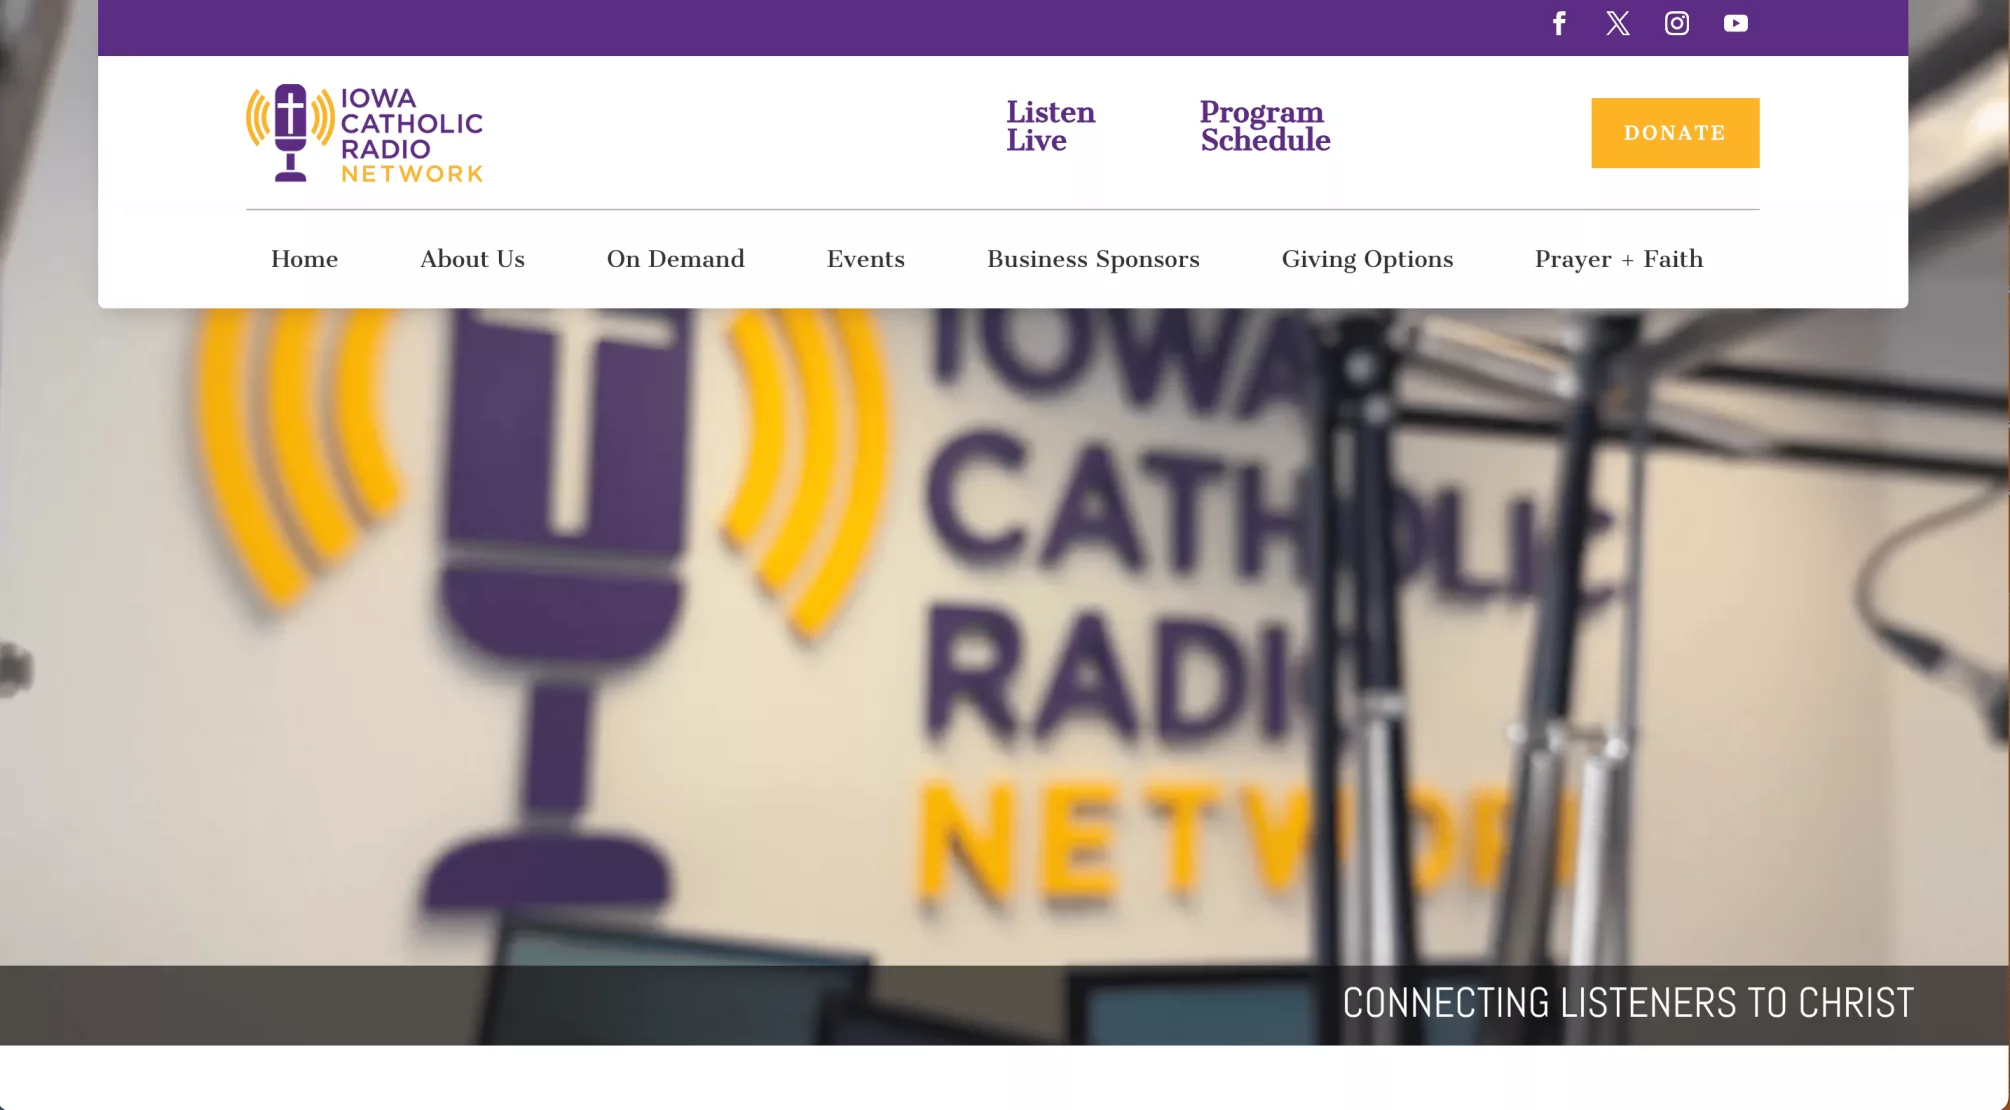Select Giving Options menu item
Viewport: 2010px width, 1110px height.
1367,259
